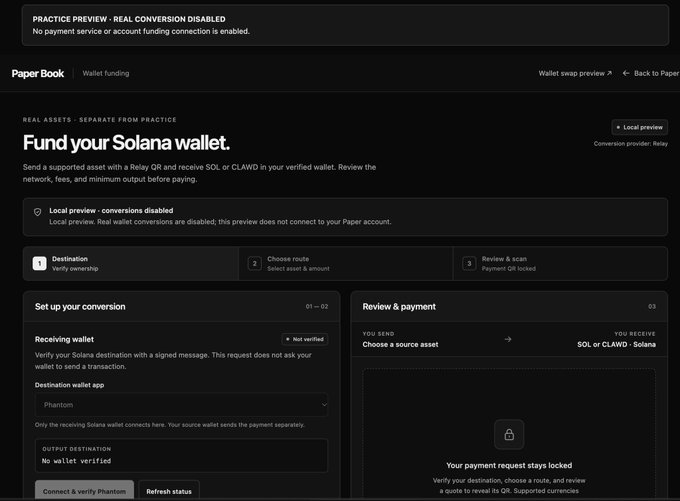Click the Output destination field

coord(181,455)
